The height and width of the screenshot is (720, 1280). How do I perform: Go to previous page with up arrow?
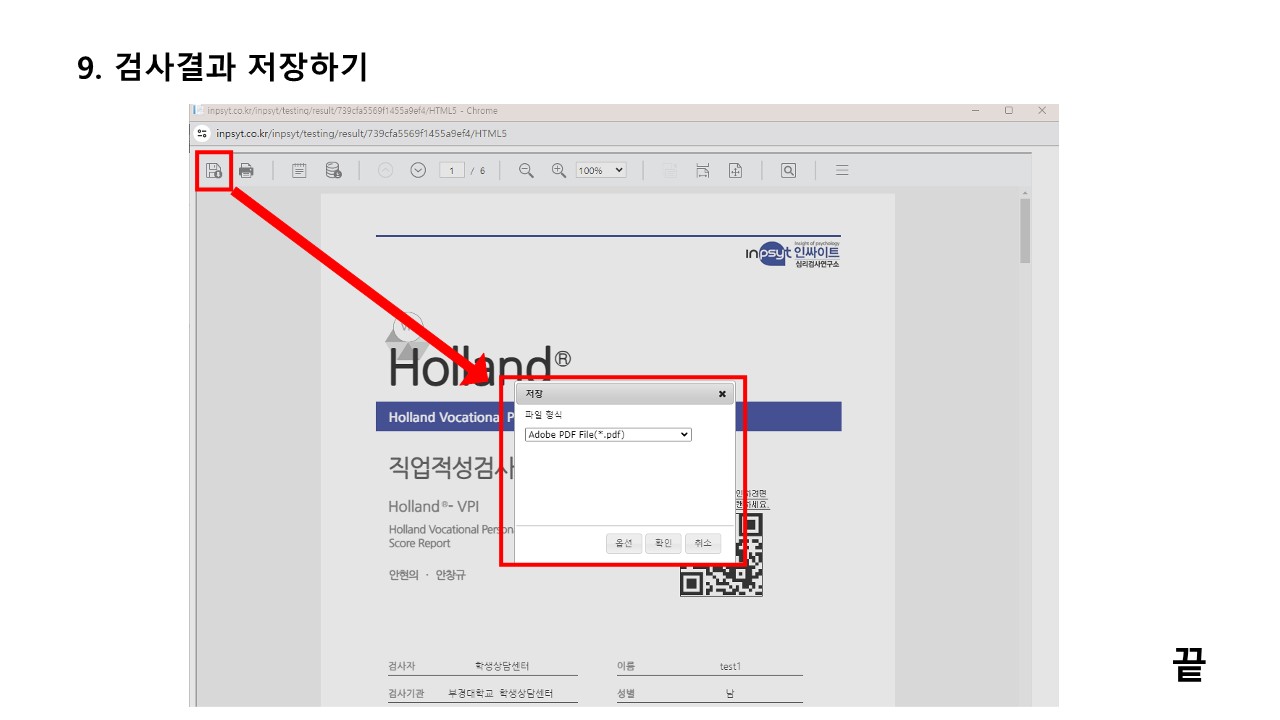385,170
